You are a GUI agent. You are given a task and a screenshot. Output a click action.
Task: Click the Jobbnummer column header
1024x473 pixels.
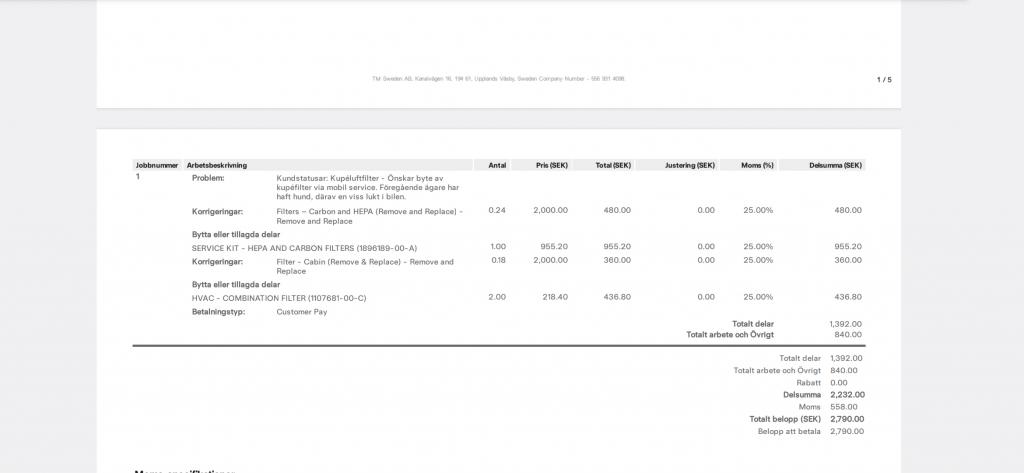tap(157, 165)
